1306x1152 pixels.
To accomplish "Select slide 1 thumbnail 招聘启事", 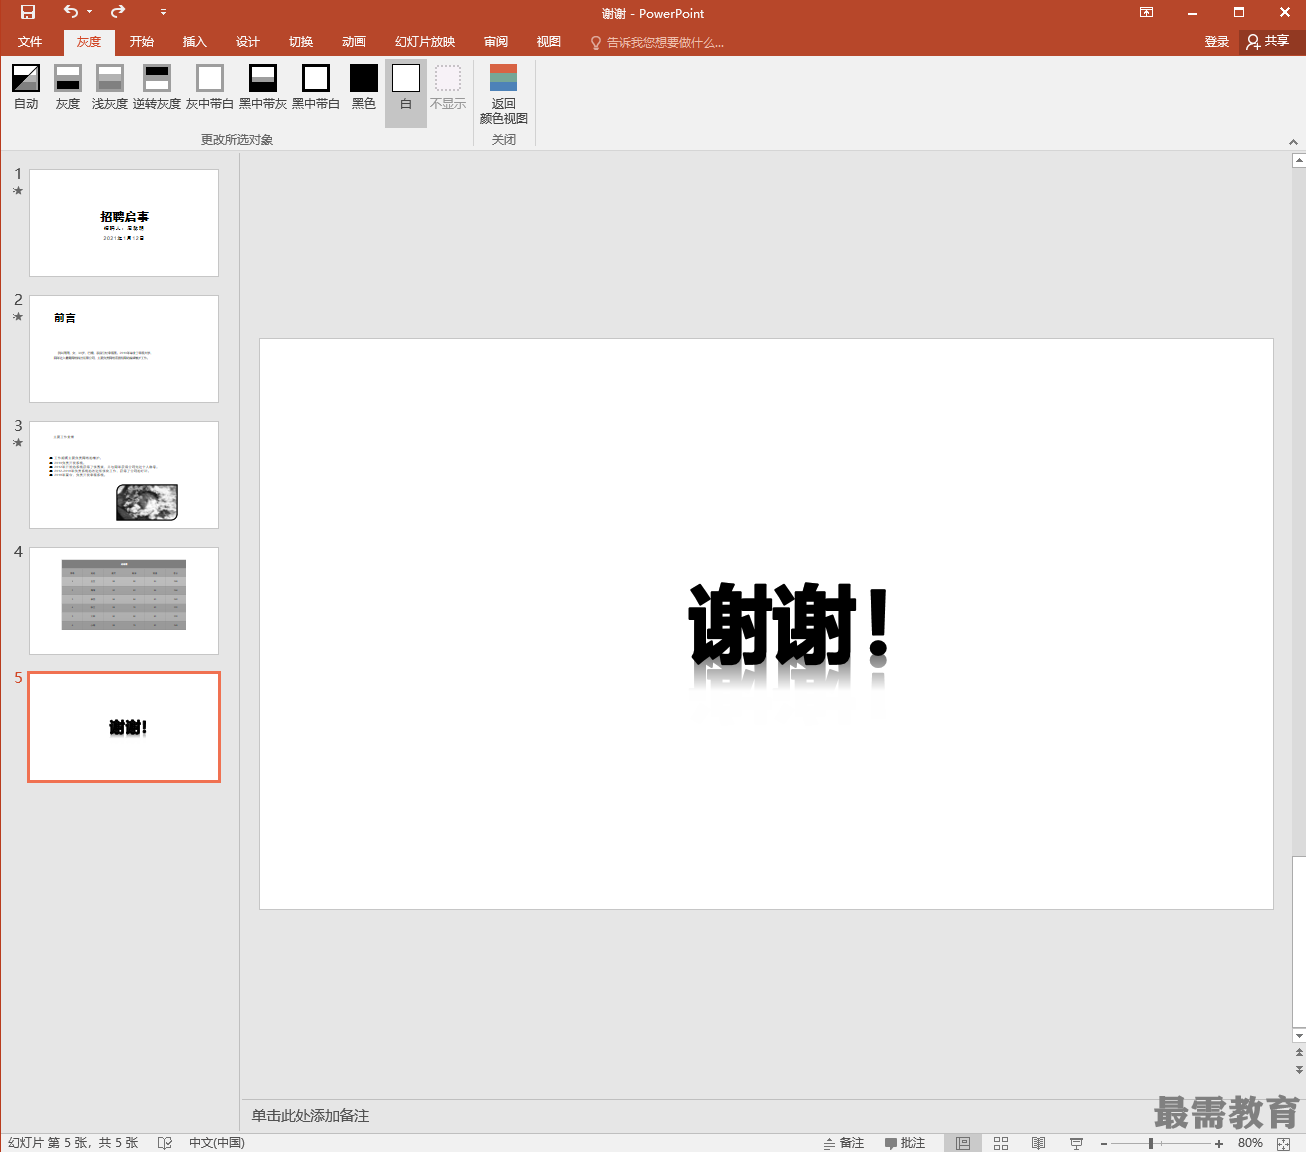I will pyautogui.click(x=124, y=223).
